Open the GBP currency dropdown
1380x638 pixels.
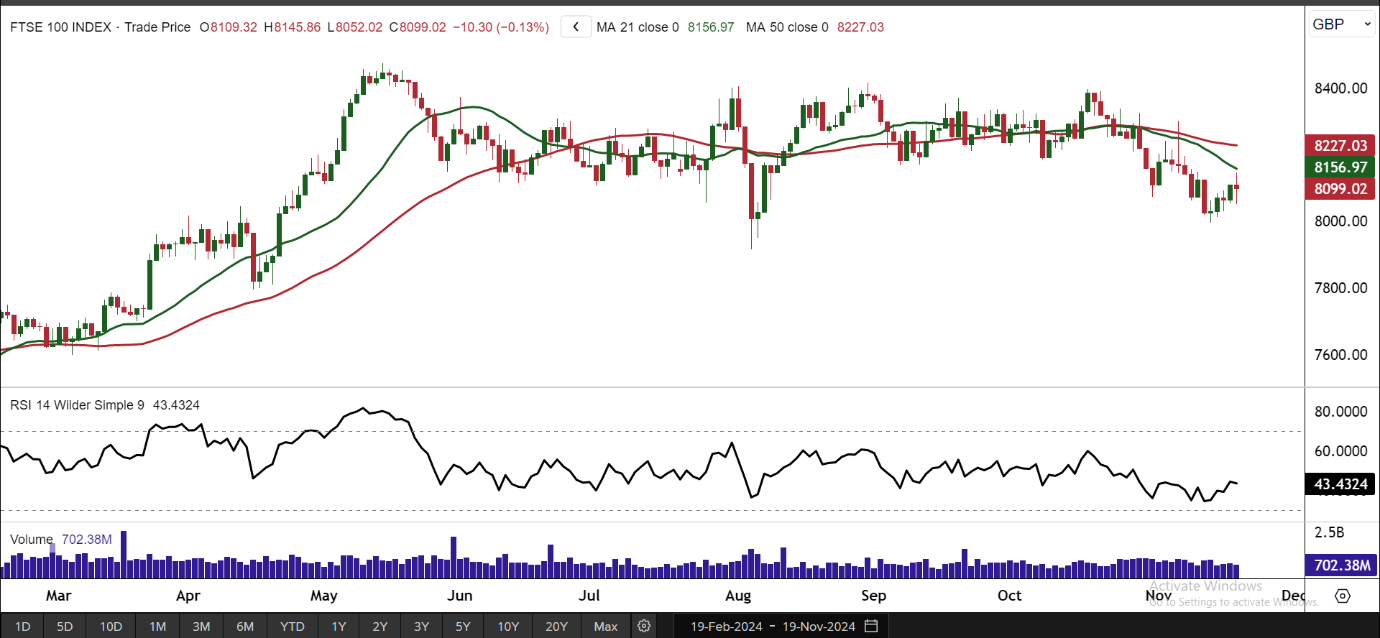1340,24
